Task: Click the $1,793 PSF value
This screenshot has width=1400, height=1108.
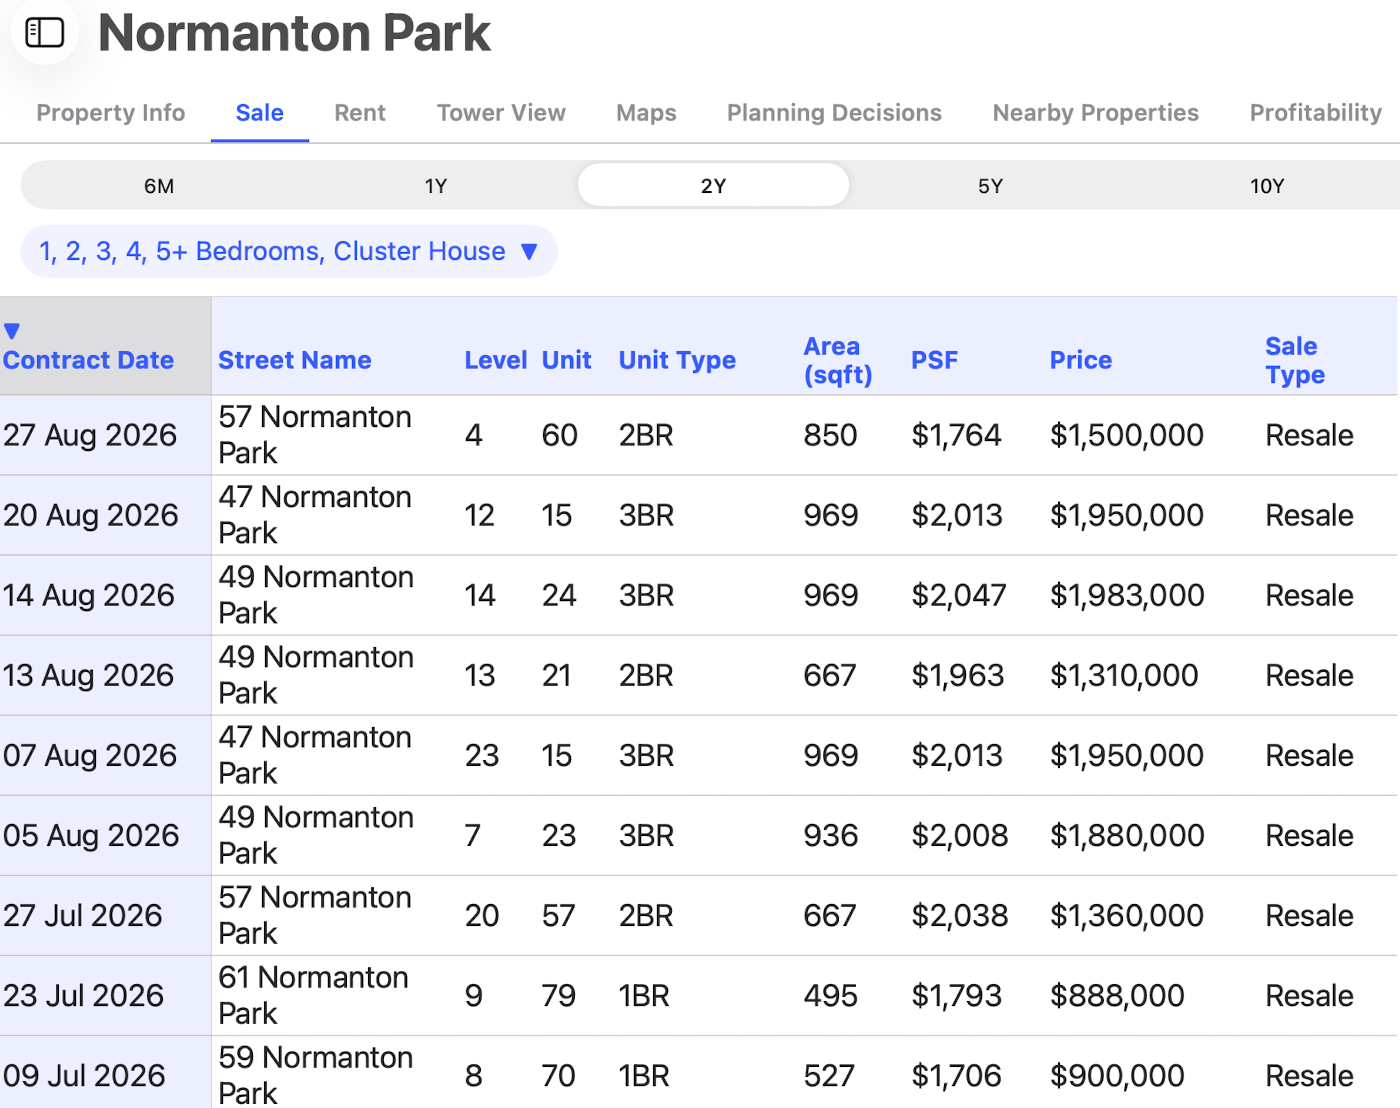Action: [x=956, y=995]
